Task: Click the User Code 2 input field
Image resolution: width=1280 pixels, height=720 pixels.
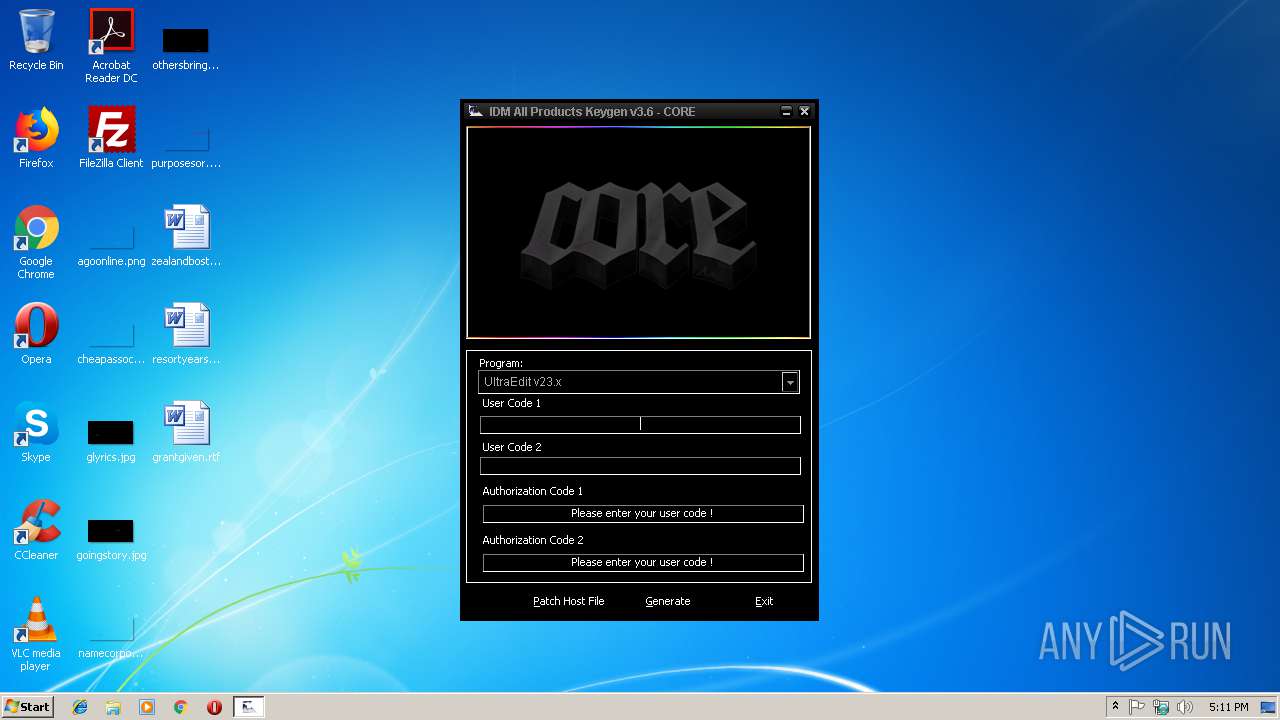Action: pos(640,466)
